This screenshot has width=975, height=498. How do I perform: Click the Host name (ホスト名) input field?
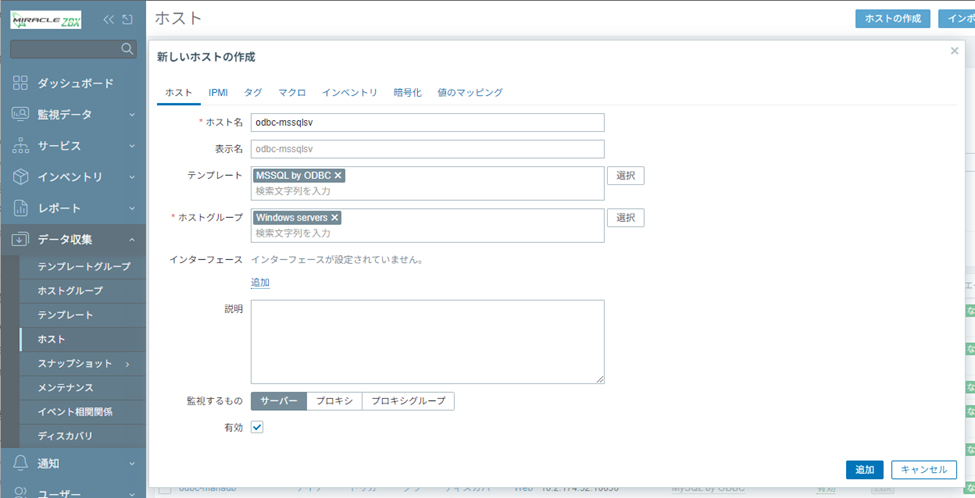point(427,123)
